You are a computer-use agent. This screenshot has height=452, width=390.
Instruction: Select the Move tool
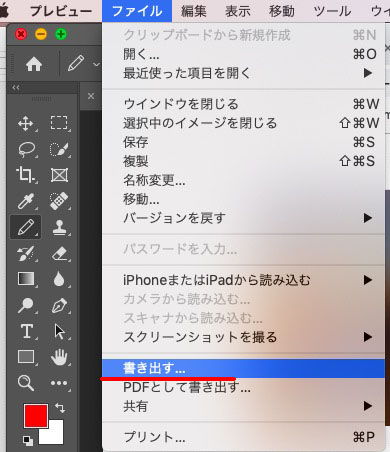[25, 123]
